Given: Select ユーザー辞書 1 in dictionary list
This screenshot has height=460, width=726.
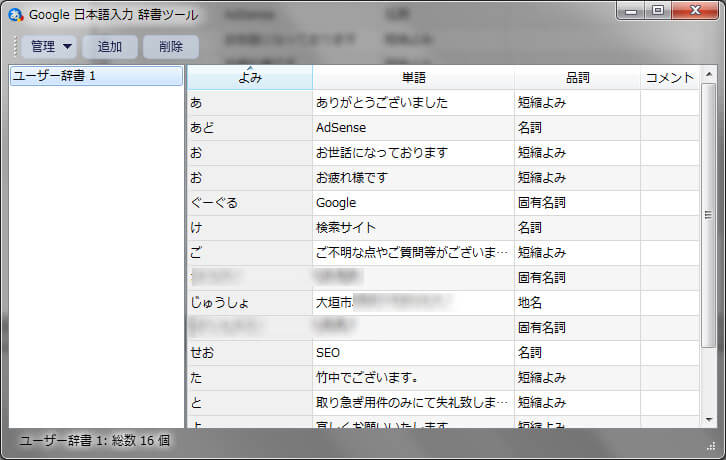Looking at the screenshot, I should 96,76.
